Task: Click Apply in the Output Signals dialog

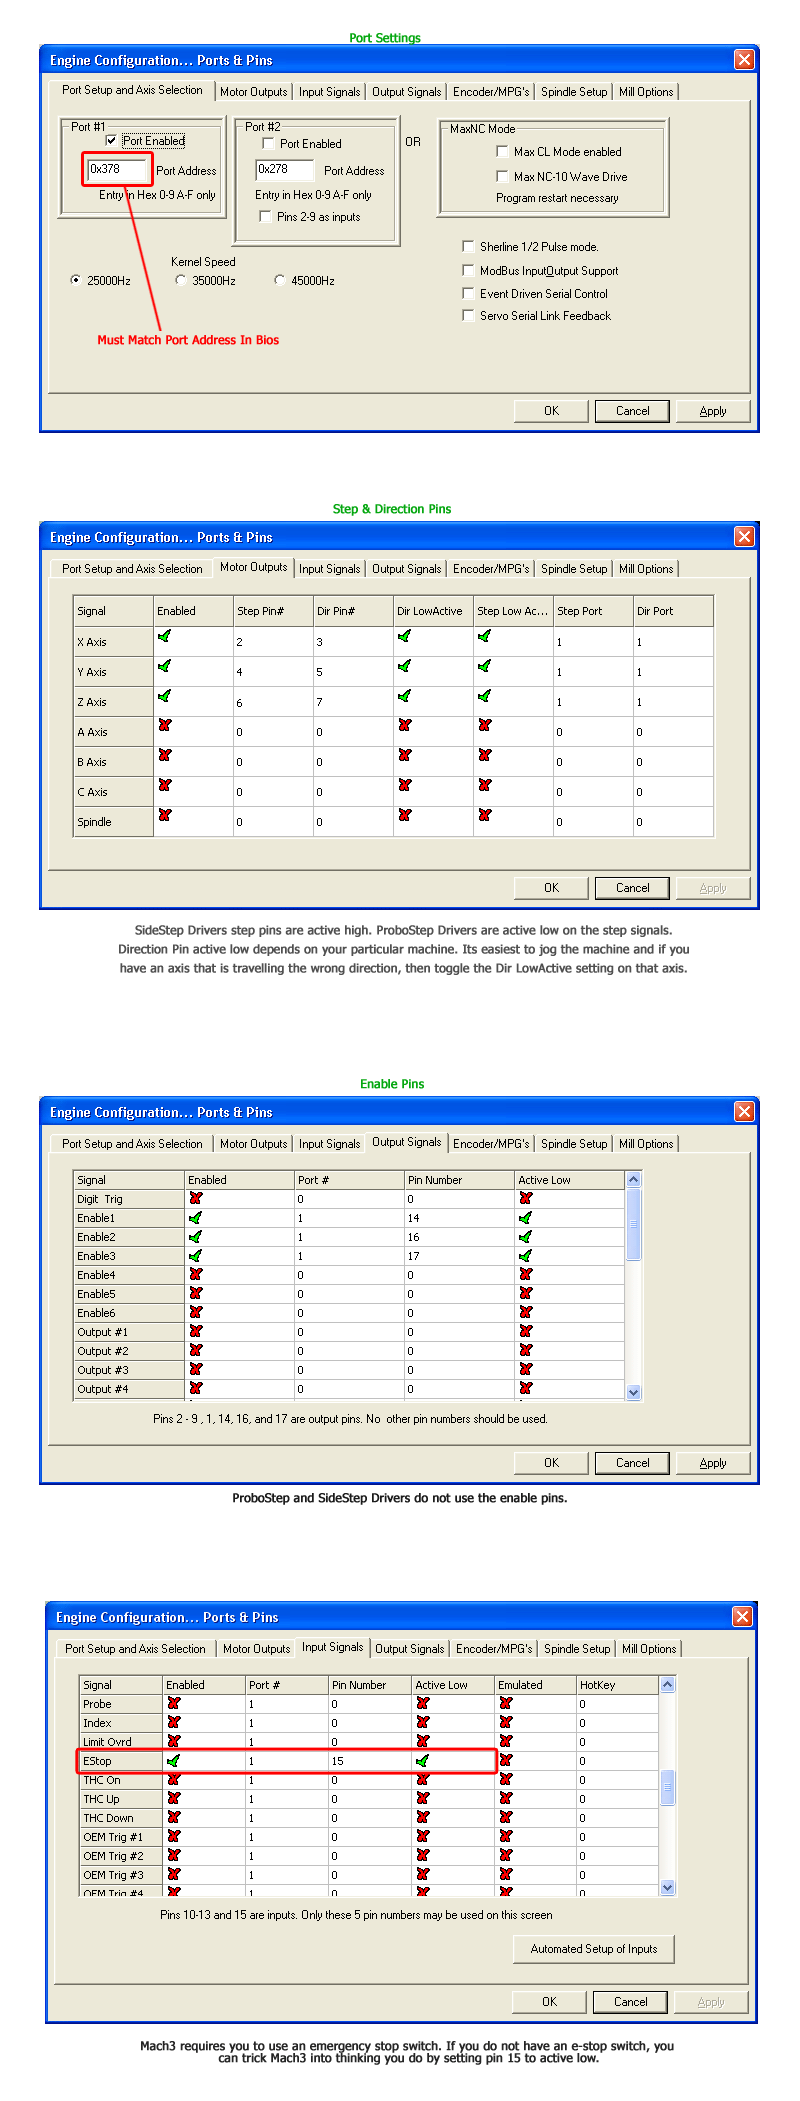Action: 712,1463
